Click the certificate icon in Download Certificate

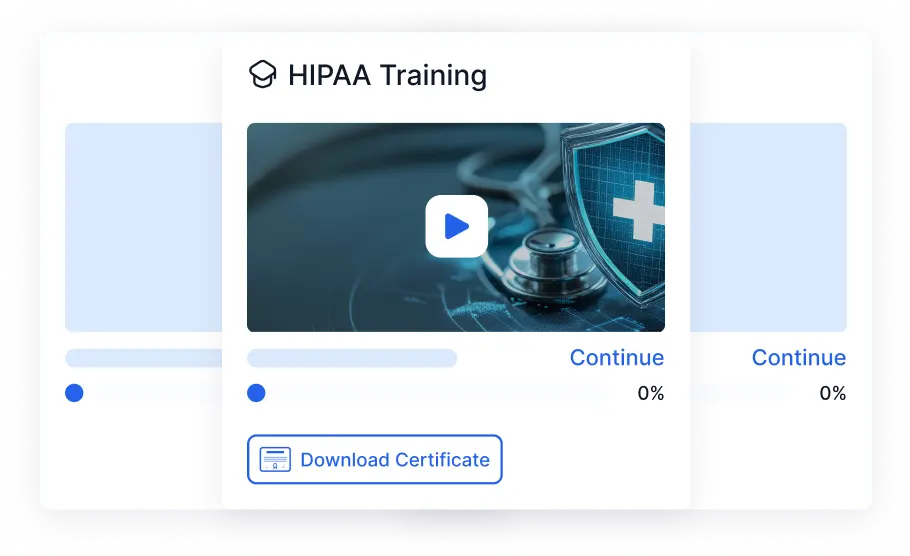275,459
